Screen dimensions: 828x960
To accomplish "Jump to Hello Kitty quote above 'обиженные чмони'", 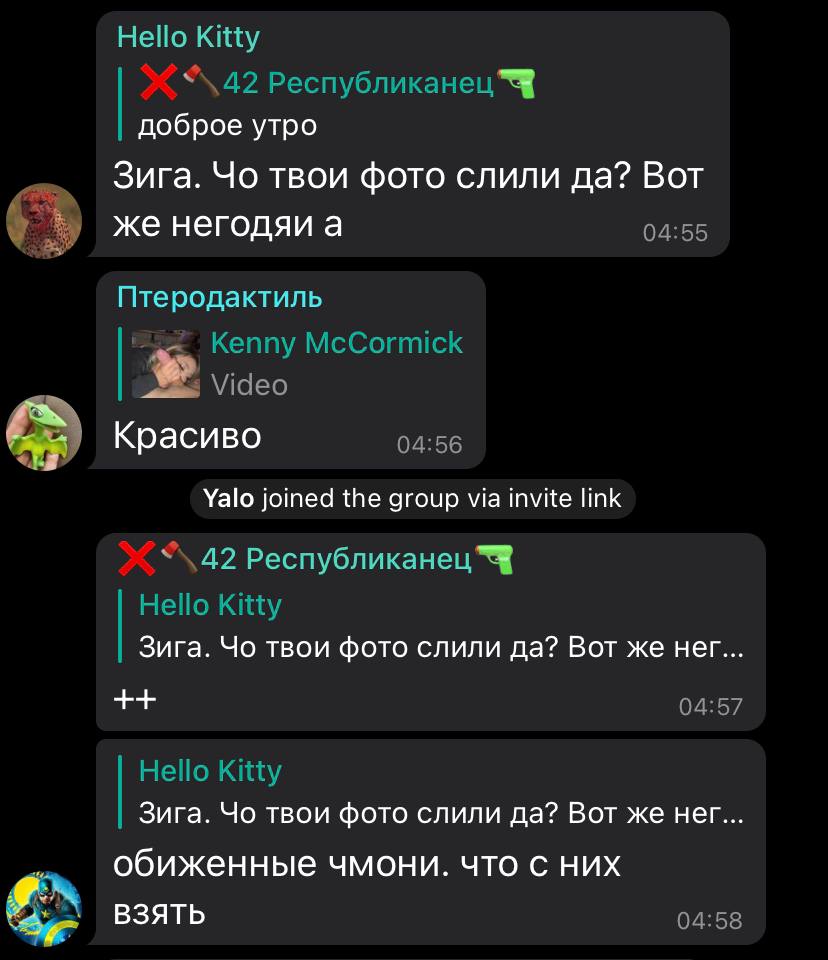I will click(431, 792).
